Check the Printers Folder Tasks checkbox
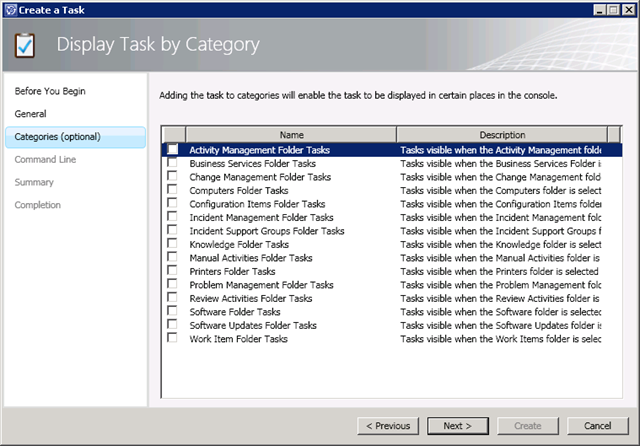The height and width of the screenshot is (446, 640). point(173,271)
